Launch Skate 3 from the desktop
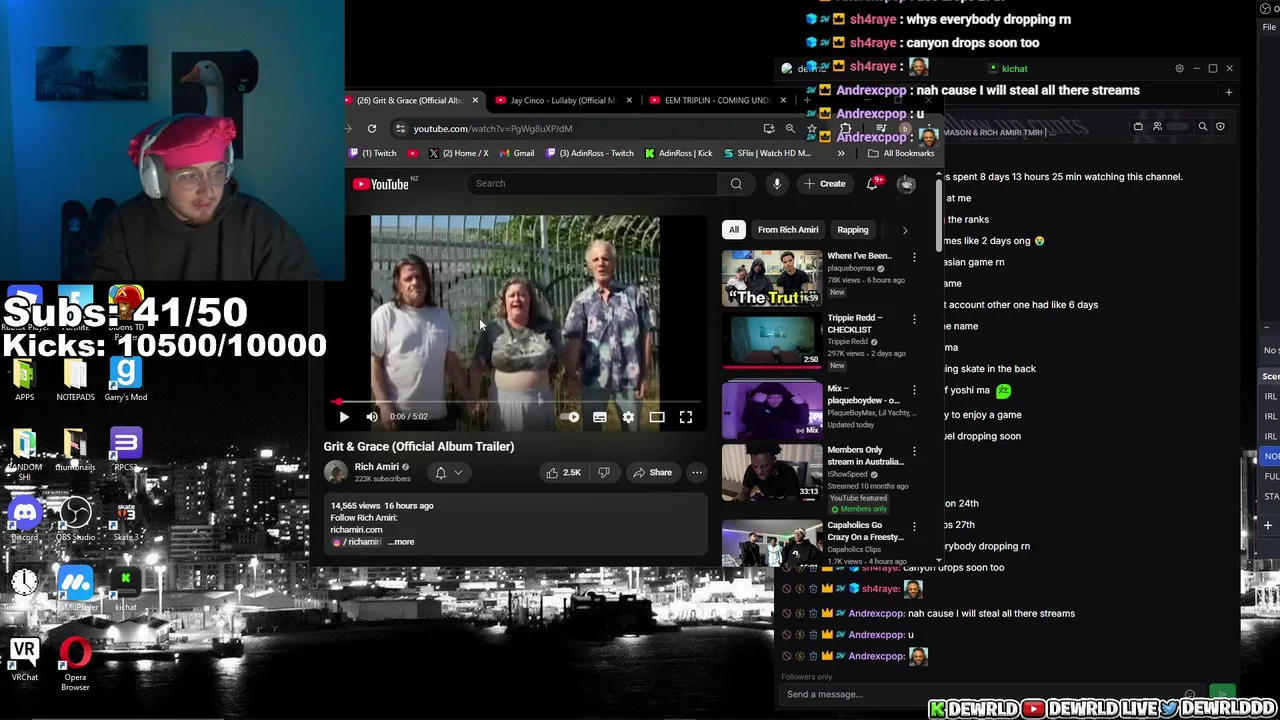The width and height of the screenshot is (1280, 720). tap(126, 520)
